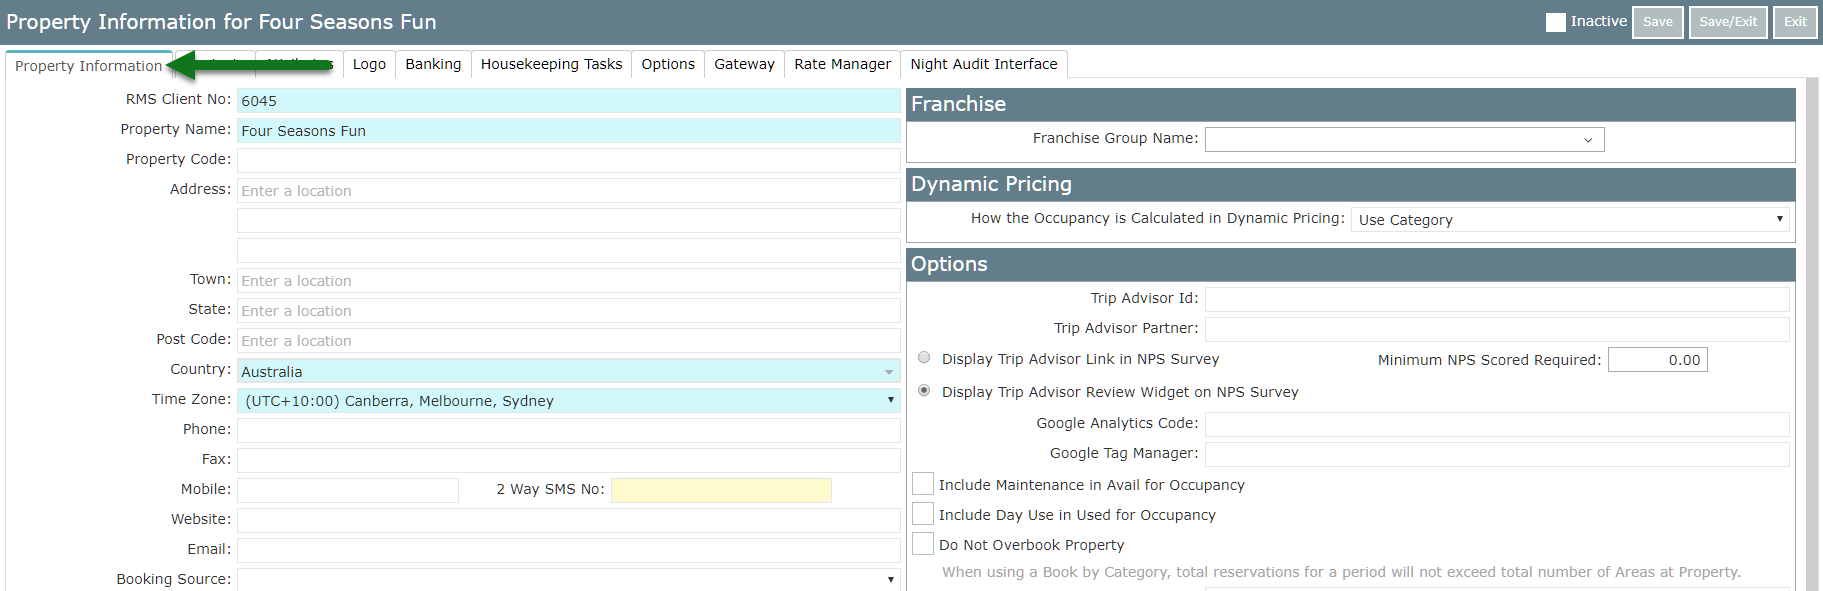Open the Options tab
This screenshot has width=1823, height=591.
(x=668, y=64)
